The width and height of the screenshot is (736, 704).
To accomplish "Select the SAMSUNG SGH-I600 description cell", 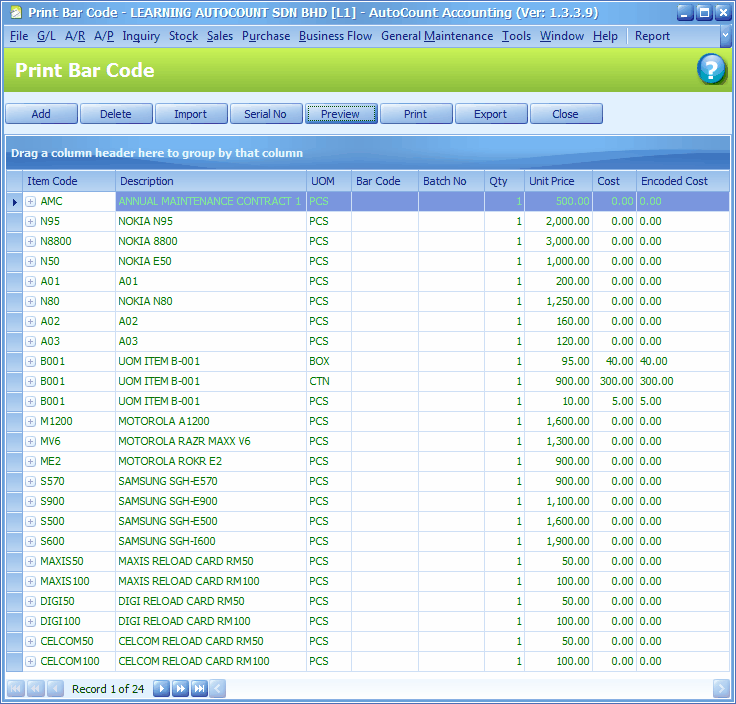I will [x=211, y=542].
